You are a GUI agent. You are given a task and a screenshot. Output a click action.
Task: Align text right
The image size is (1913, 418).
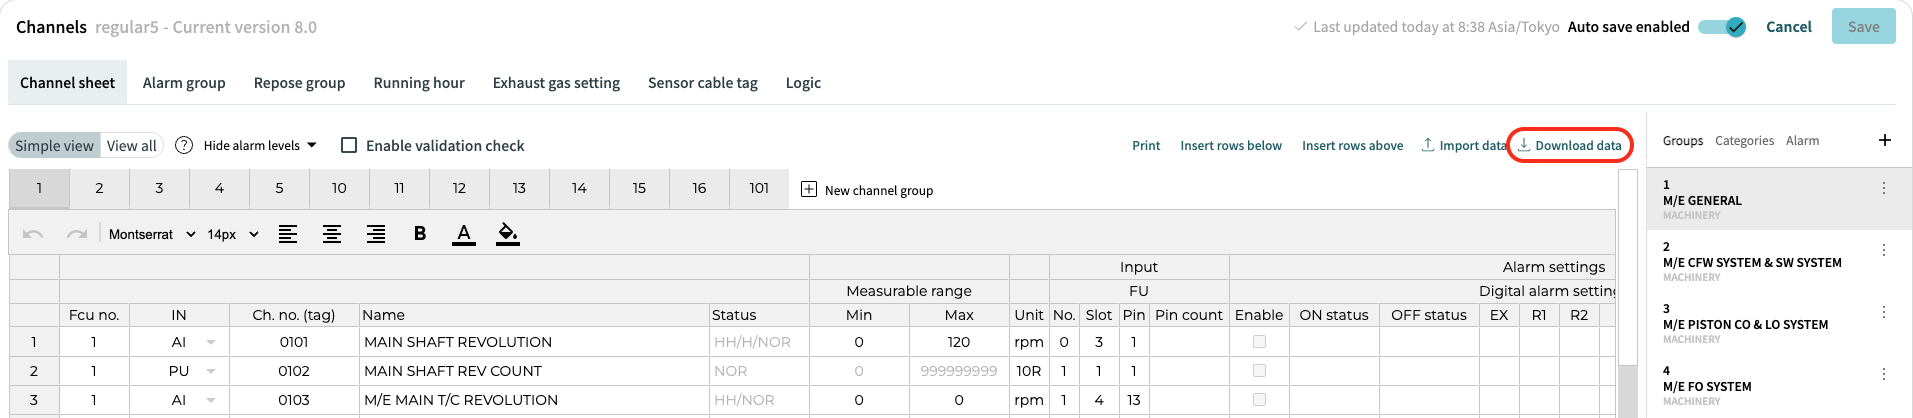(376, 234)
